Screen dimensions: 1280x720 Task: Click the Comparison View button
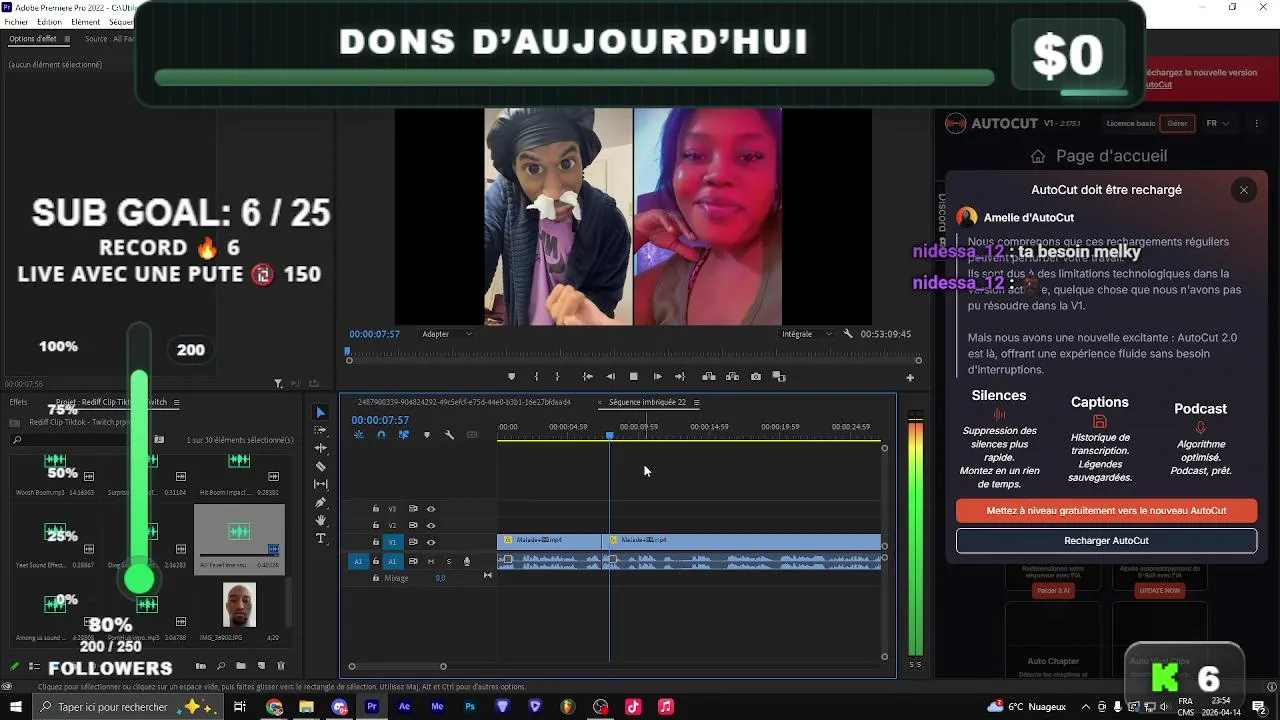779,377
